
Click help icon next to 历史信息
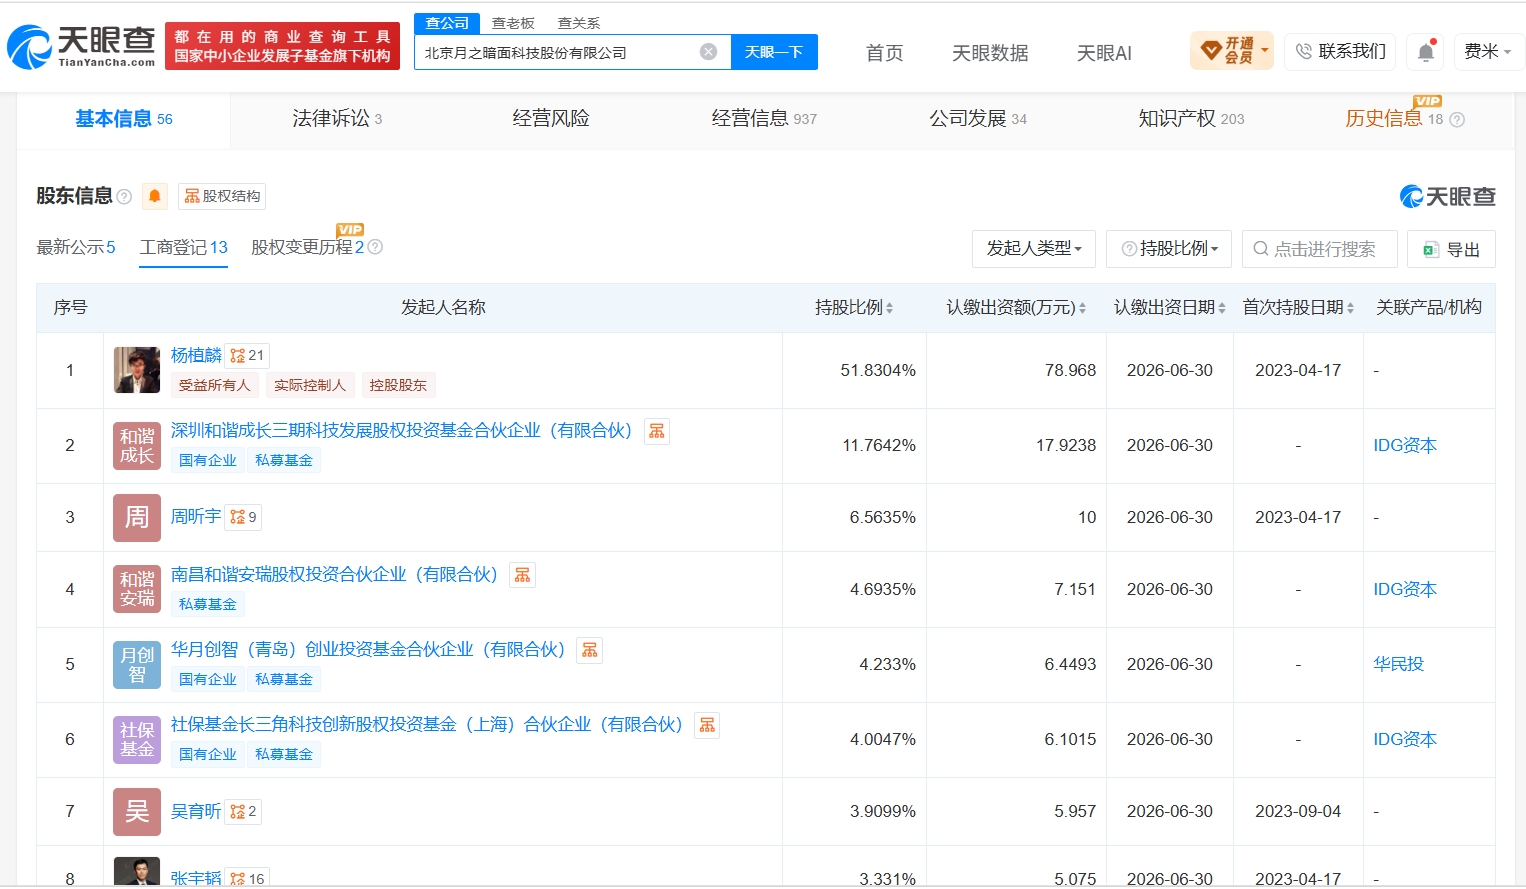click(1457, 120)
